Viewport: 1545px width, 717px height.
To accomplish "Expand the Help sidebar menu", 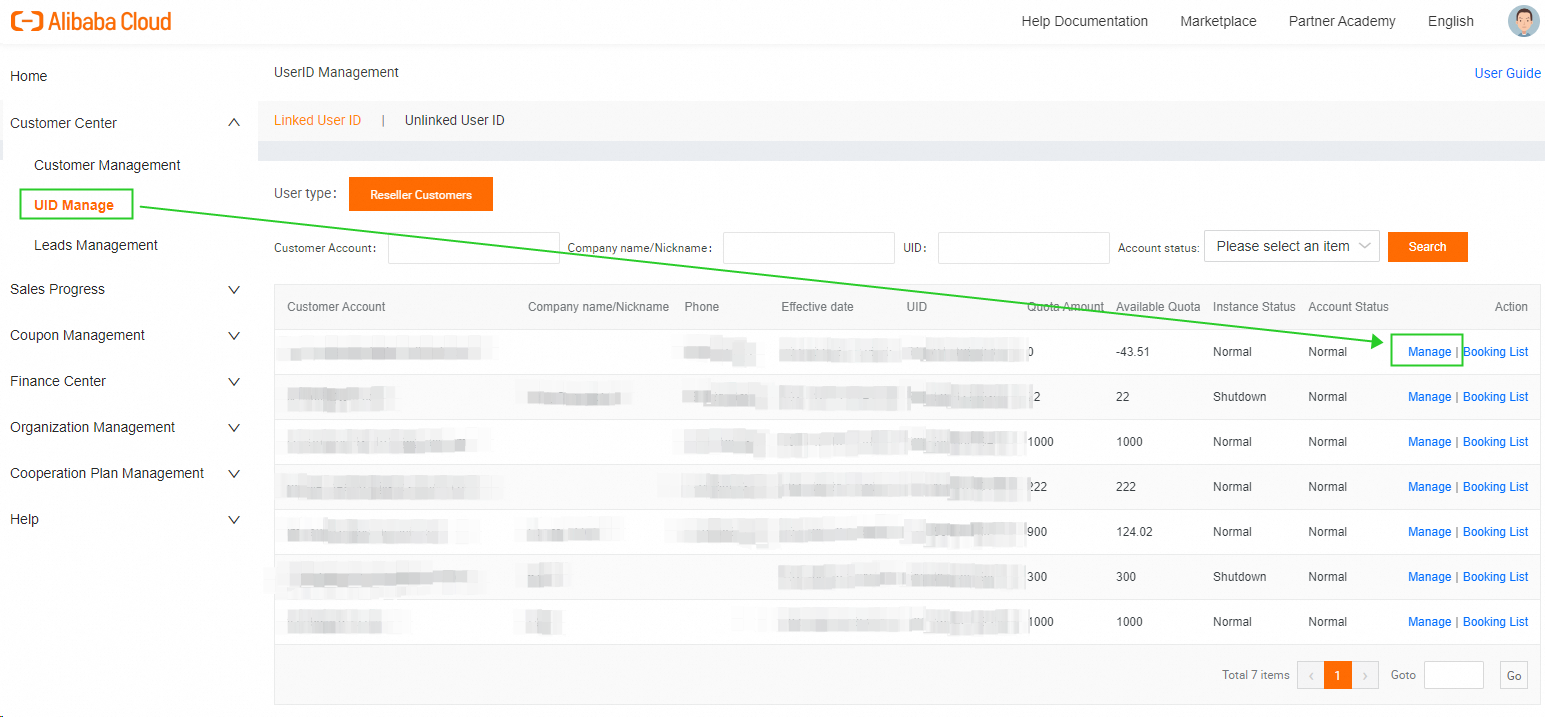I will pos(234,519).
